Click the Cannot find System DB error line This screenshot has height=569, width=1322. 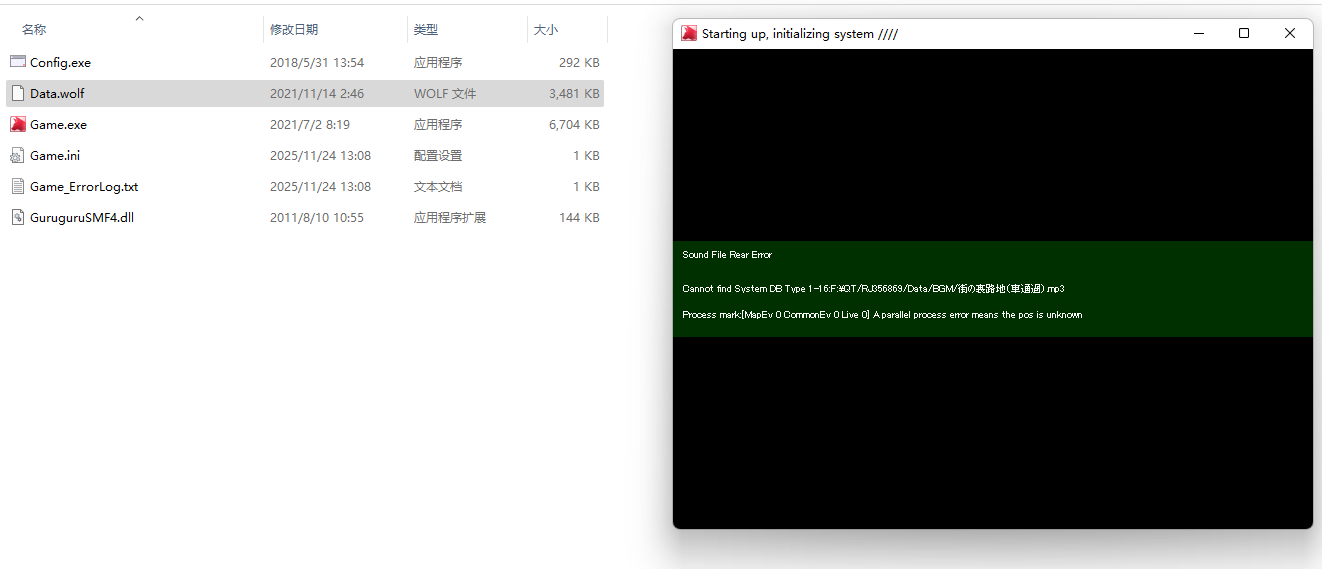coord(873,288)
